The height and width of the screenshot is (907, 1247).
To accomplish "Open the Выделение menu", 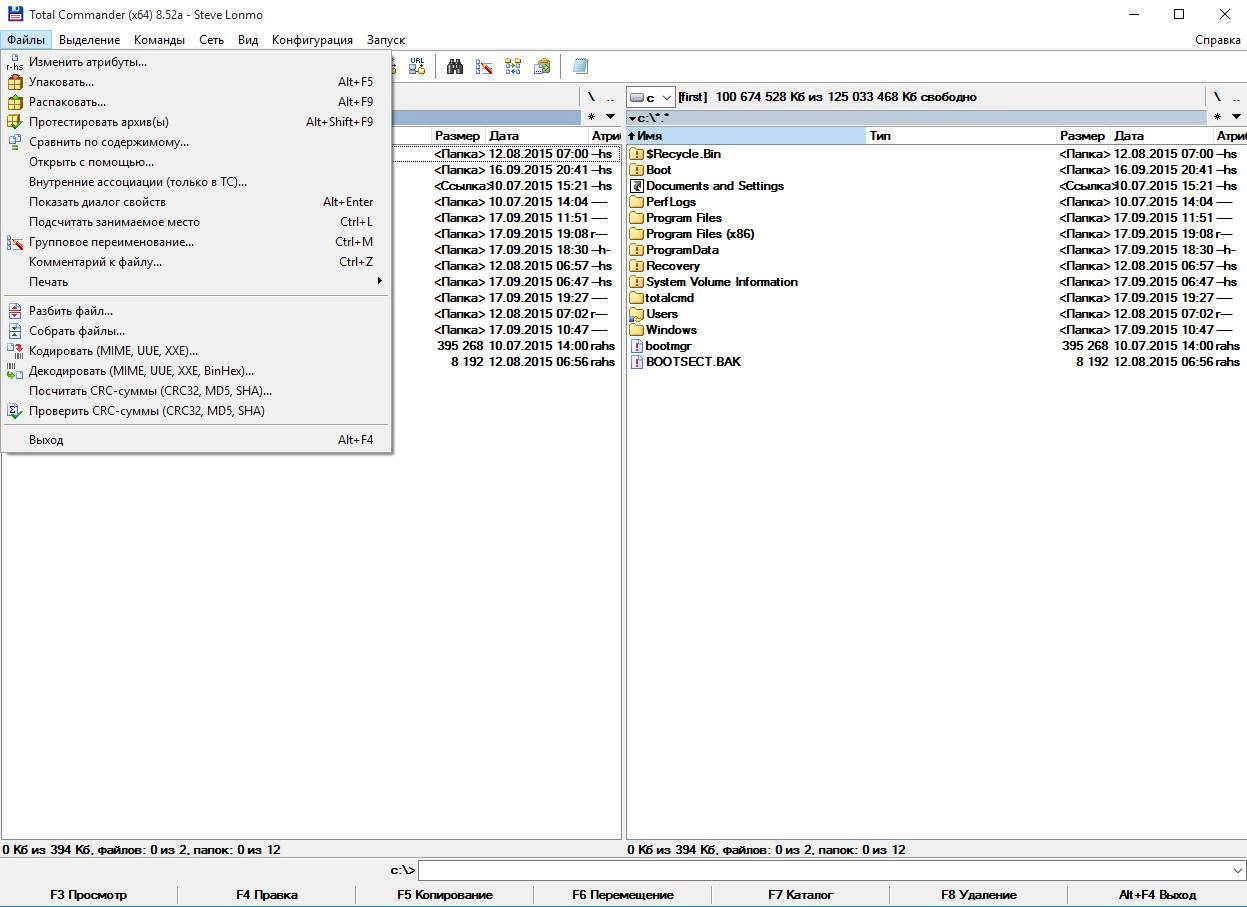I will [x=89, y=40].
